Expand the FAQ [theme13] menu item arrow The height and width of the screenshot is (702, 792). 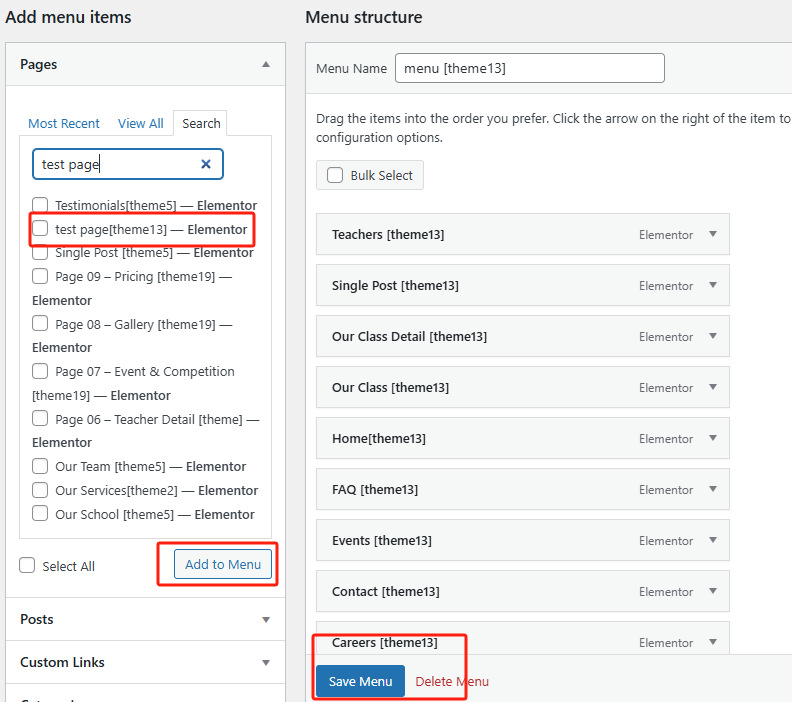coord(713,489)
